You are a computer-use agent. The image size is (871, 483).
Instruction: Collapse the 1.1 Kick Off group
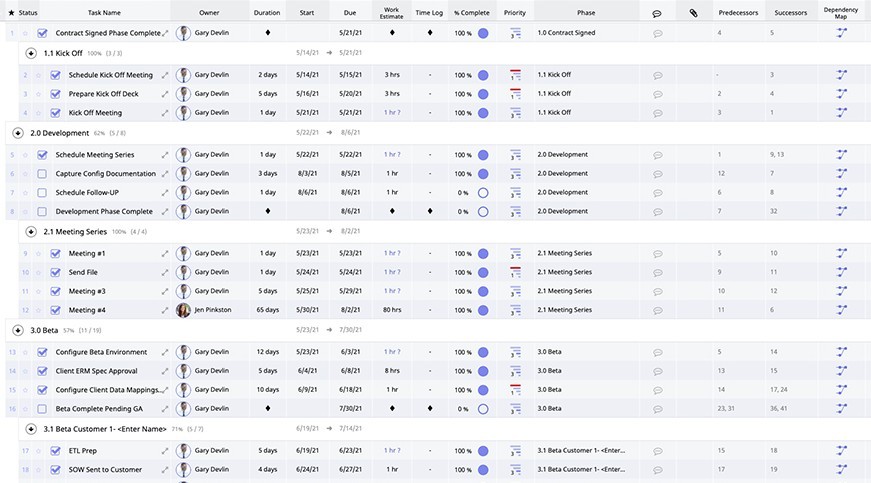(31, 53)
